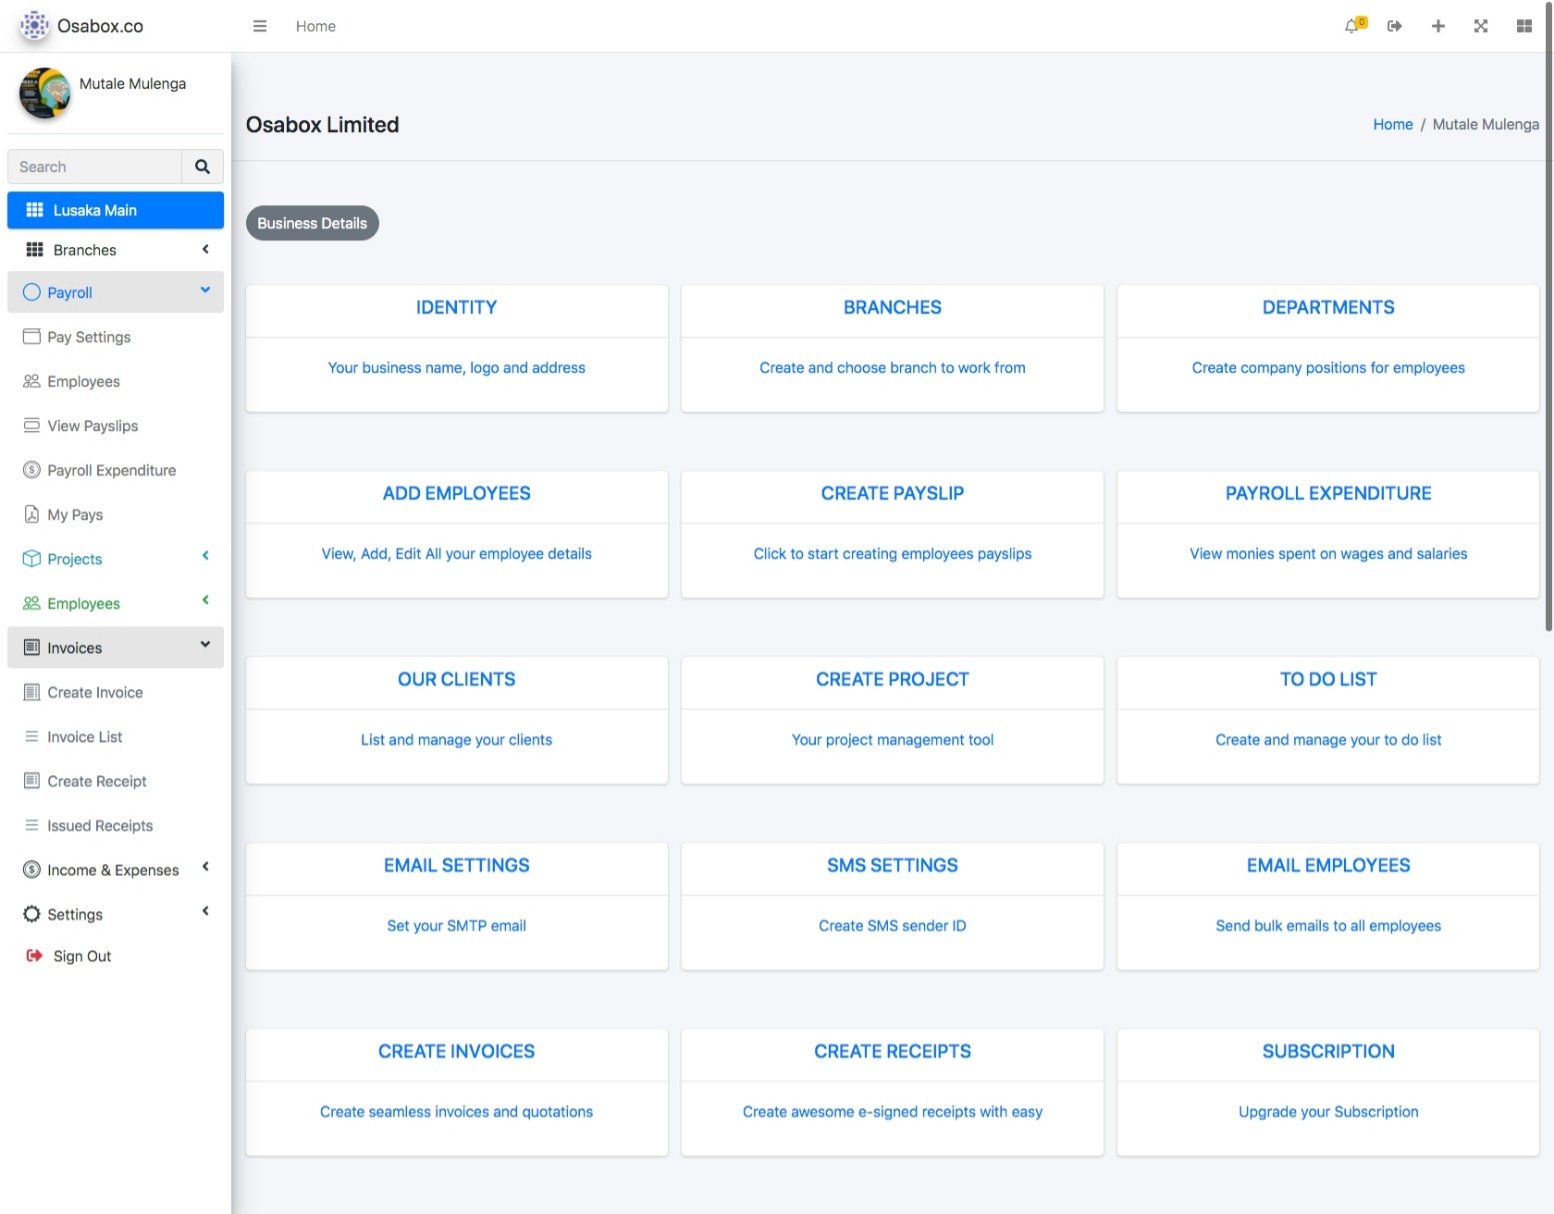Viewport: 1554px width, 1214px height.
Task: Toggle the sidebar hamburger menu
Action: [260, 26]
